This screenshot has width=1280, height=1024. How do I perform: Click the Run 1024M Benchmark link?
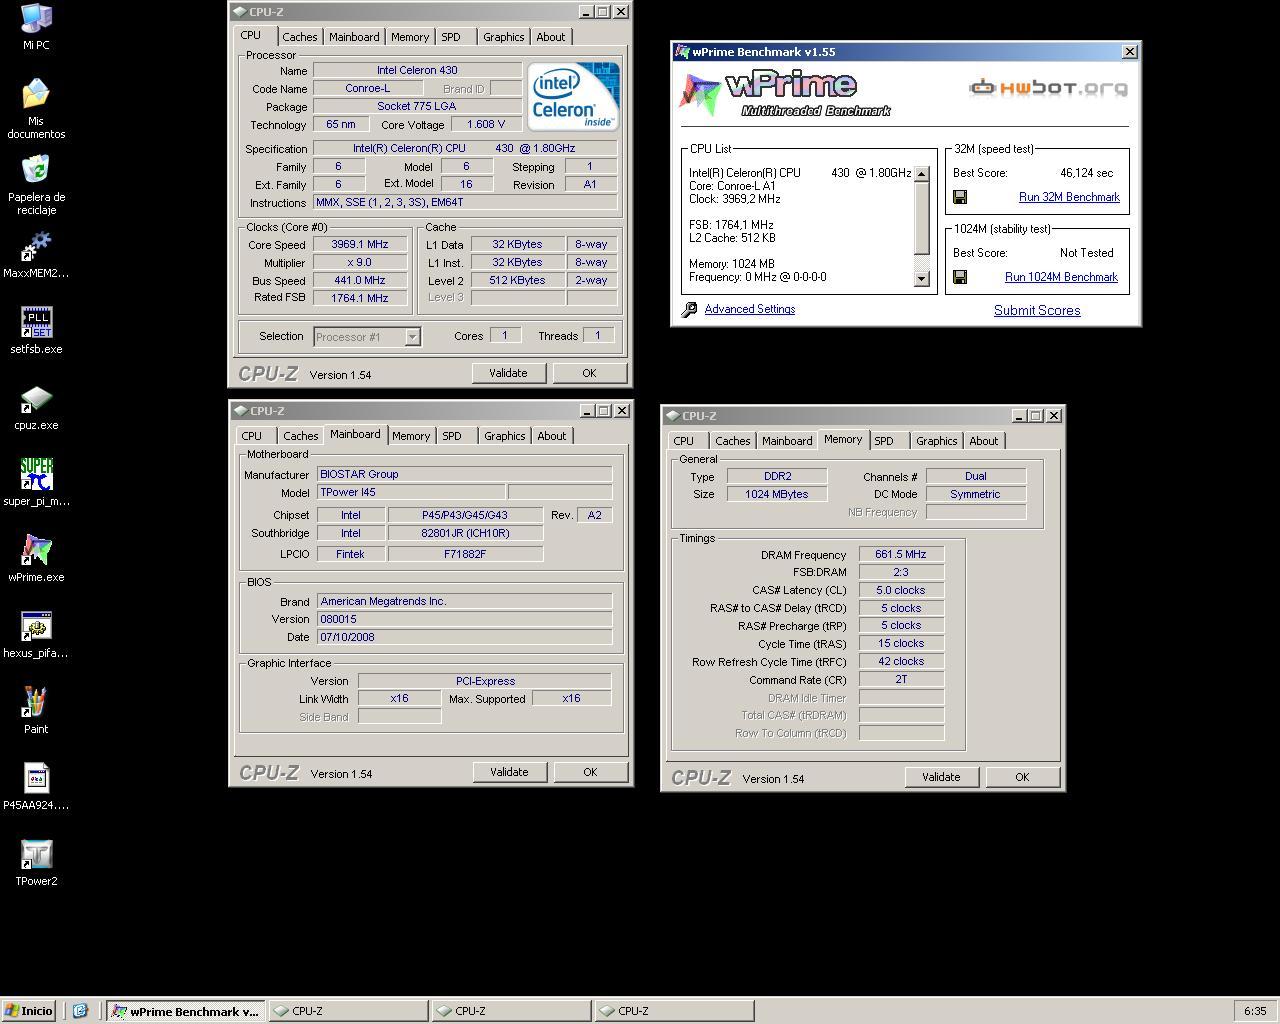click(1061, 277)
